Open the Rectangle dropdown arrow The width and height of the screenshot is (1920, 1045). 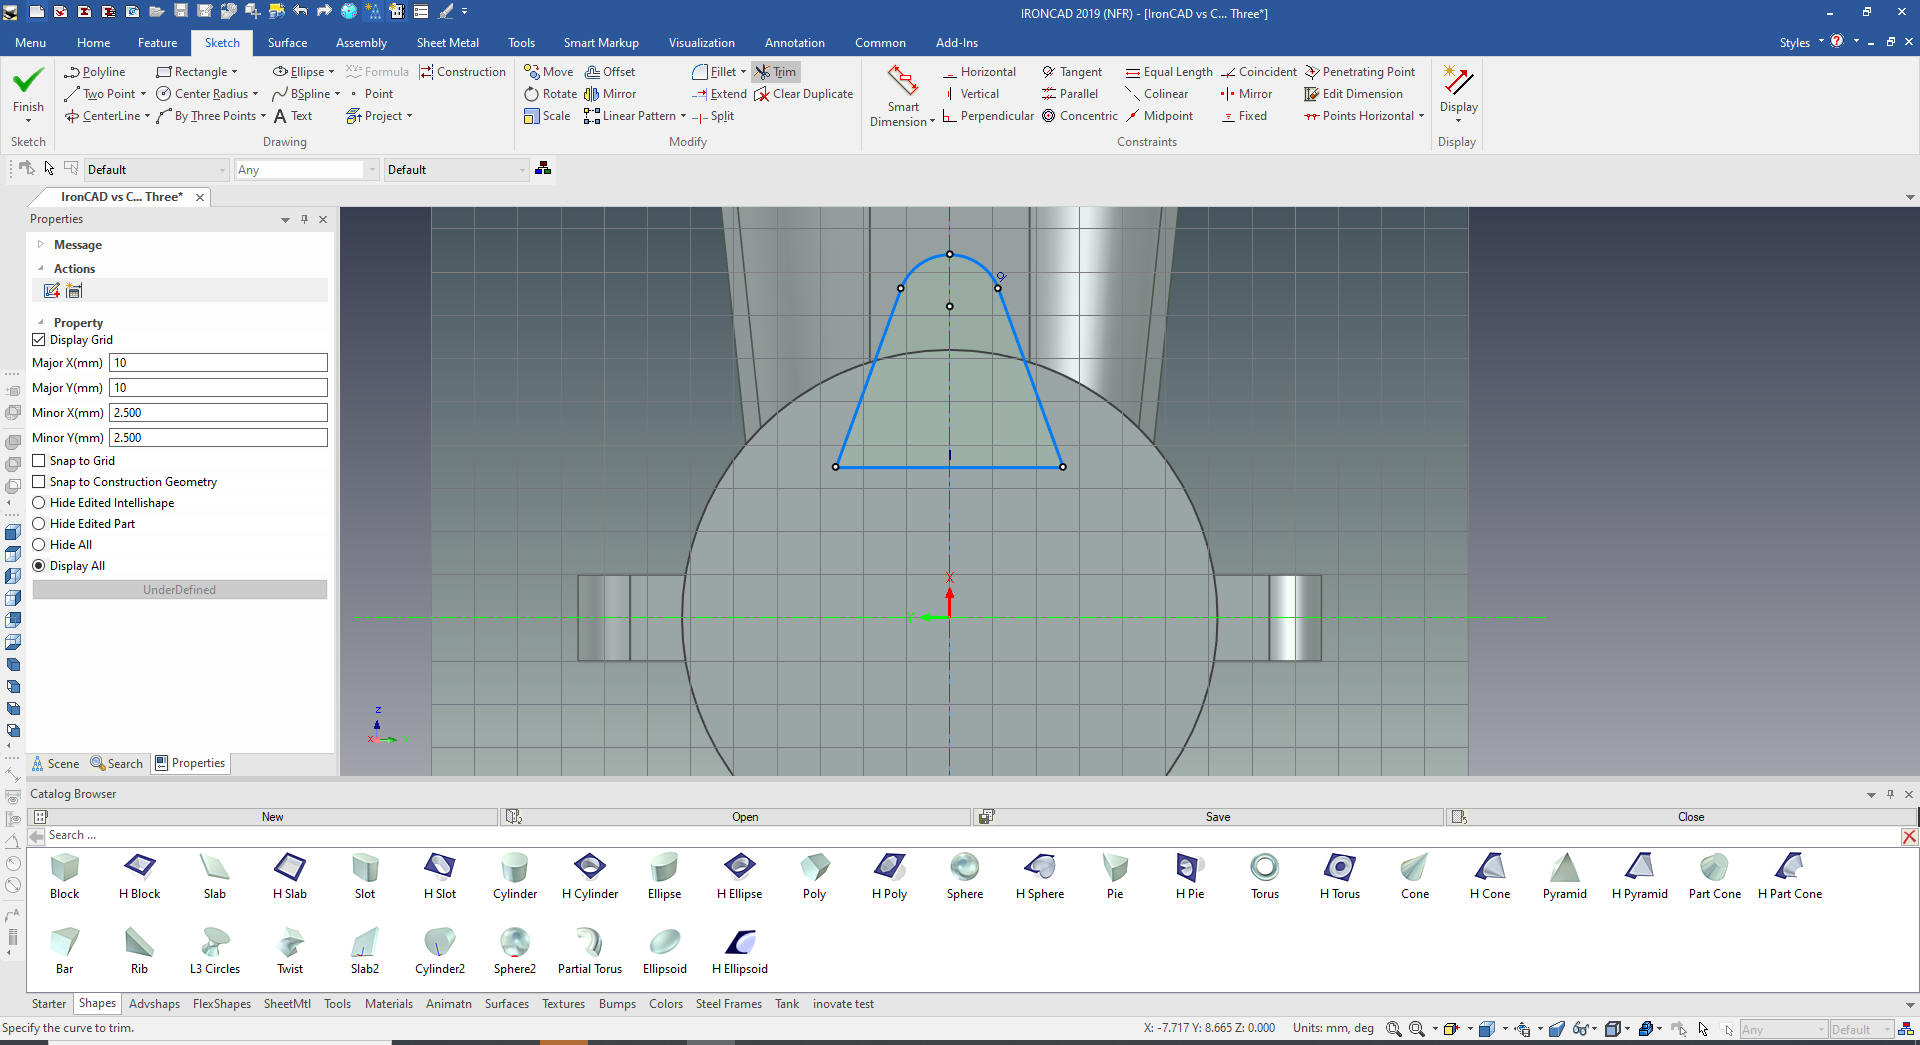point(235,72)
